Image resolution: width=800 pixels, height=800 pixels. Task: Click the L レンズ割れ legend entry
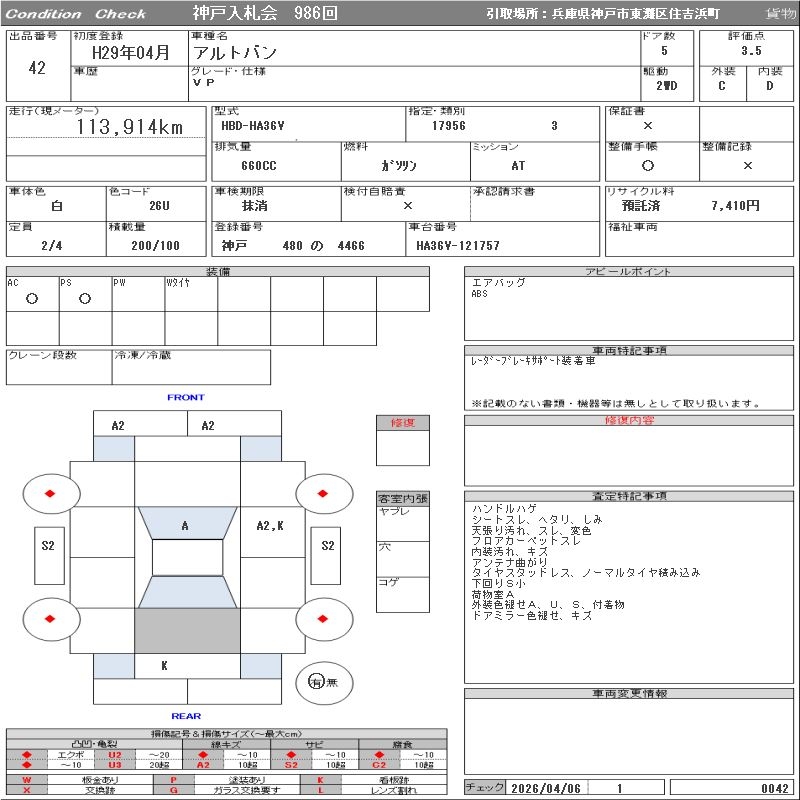coord(374,790)
